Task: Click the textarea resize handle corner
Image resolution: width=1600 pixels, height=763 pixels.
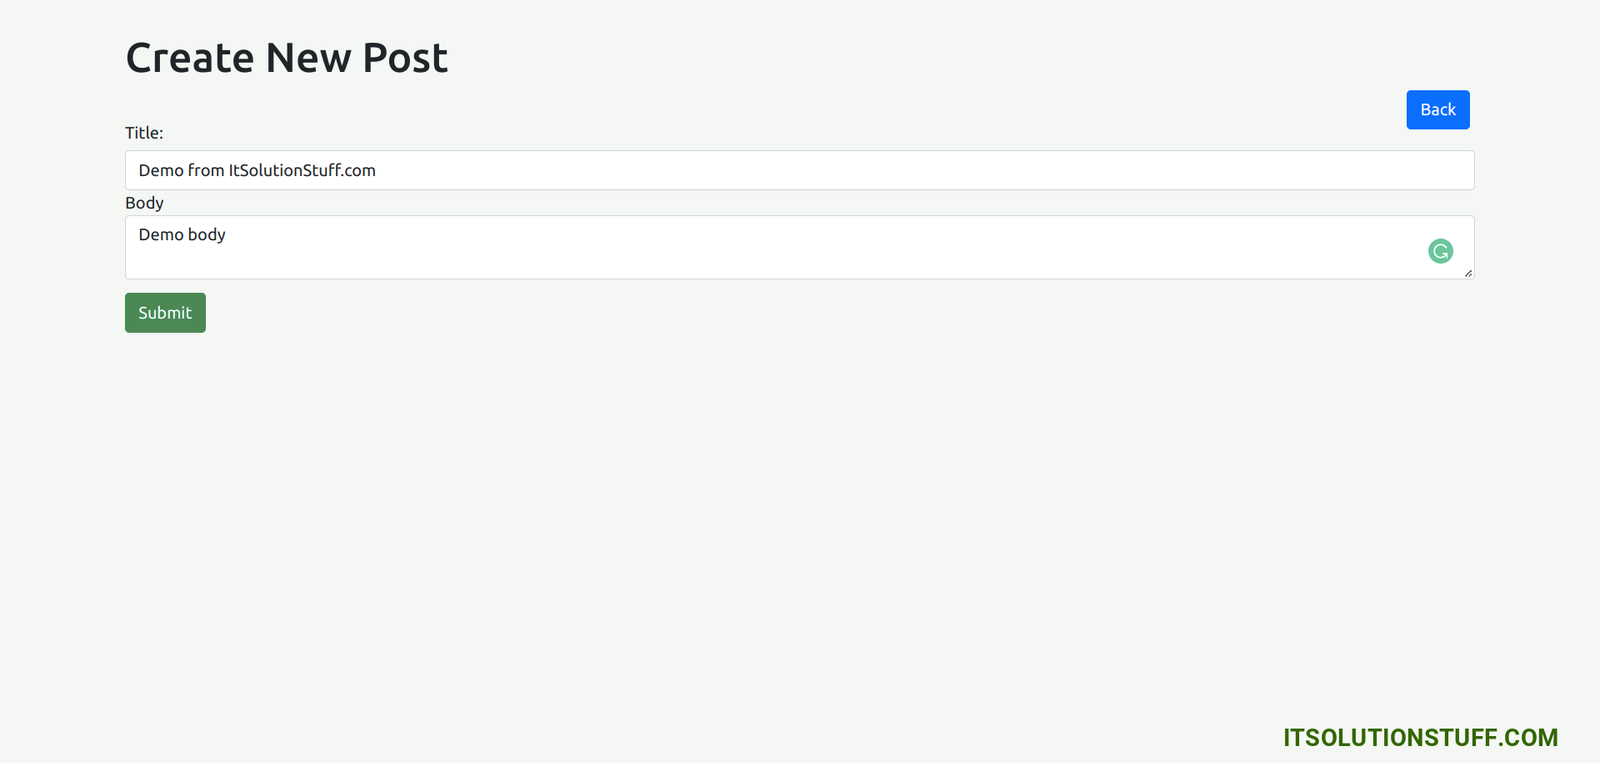Action: 1468,273
